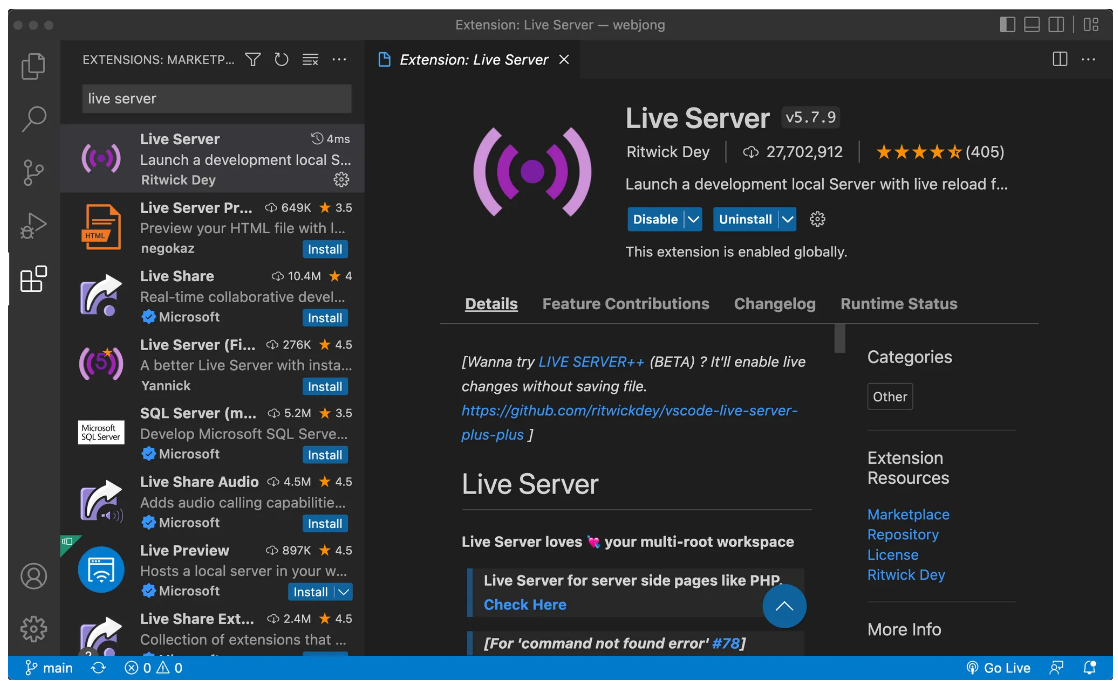The height and width of the screenshot is (681, 1118).
Task: Toggle primary side bar in title bar
Action: (x=1007, y=25)
